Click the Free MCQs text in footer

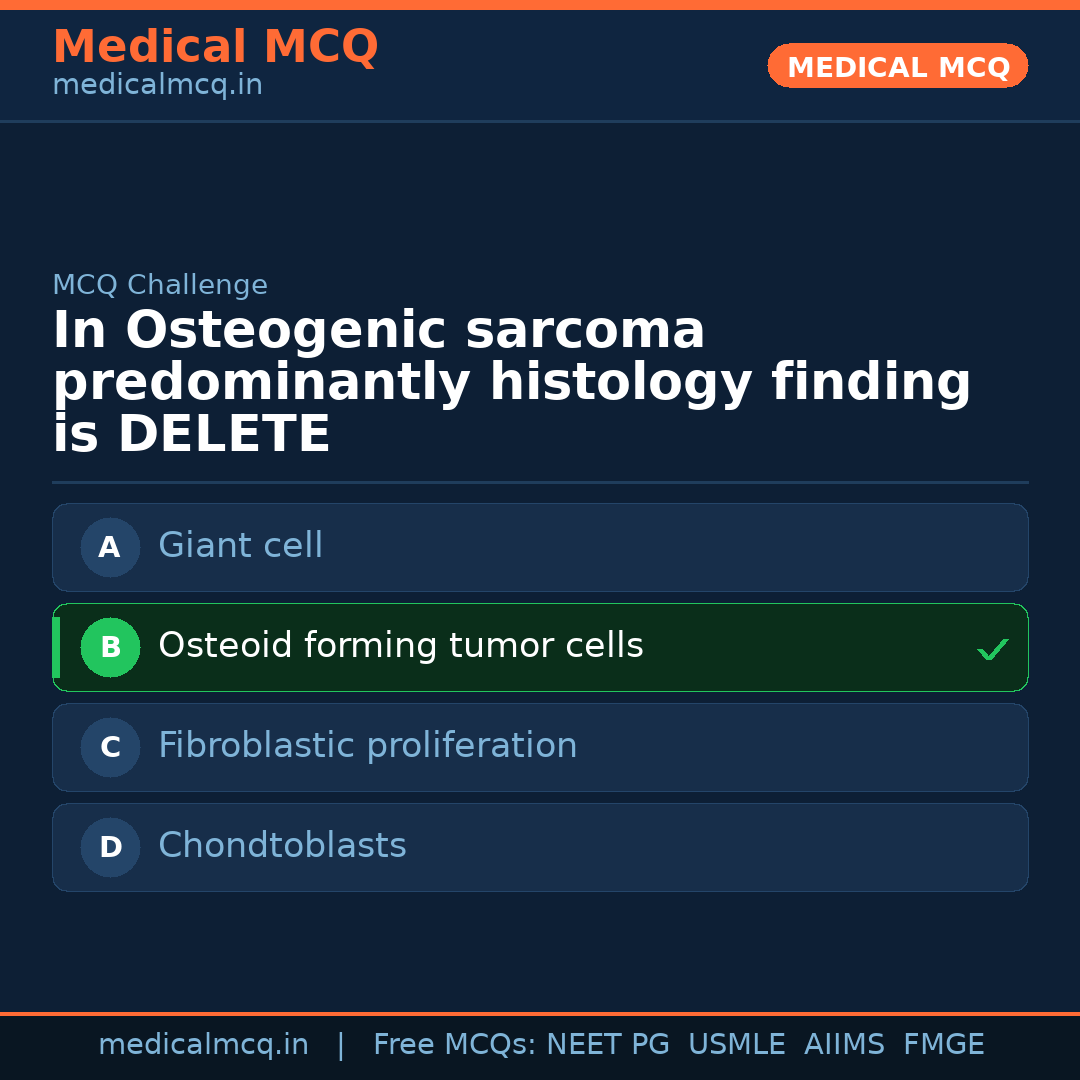pyautogui.click(x=454, y=1045)
